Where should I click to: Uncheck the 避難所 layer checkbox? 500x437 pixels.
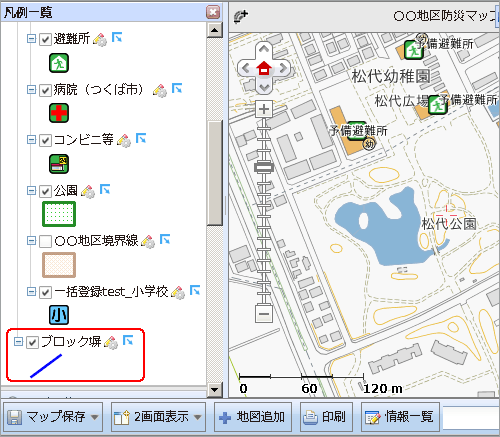pos(45,39)
